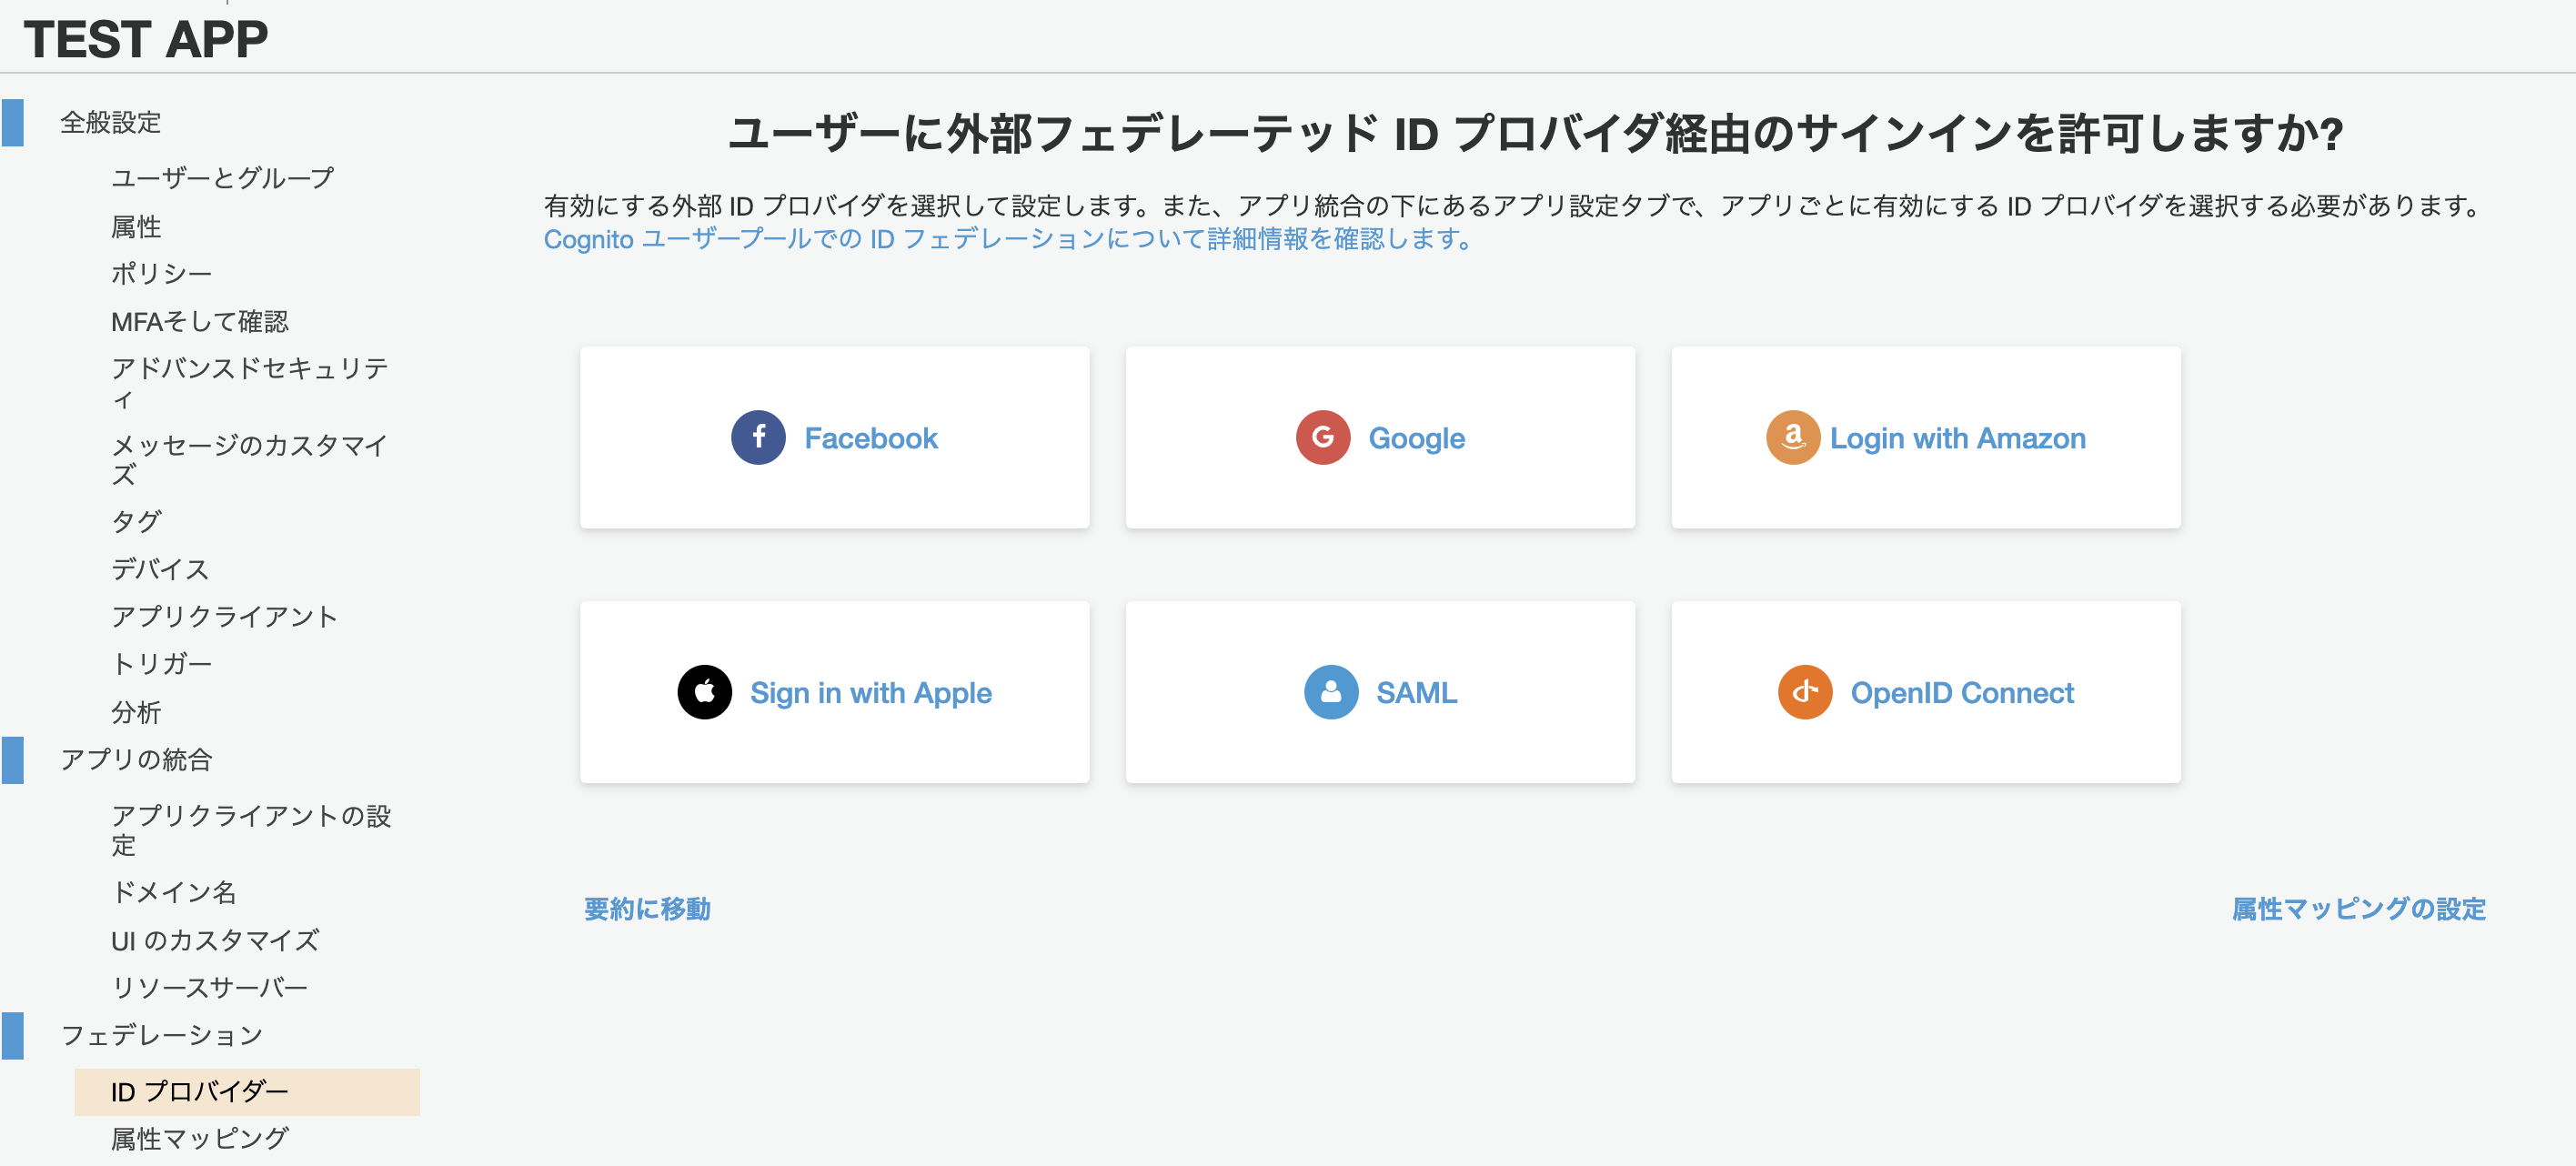This screenshot has width=2576, height=1166.
Task: Open the 属性マッピング sidebar item
Action: click(x=199, y=1138)
